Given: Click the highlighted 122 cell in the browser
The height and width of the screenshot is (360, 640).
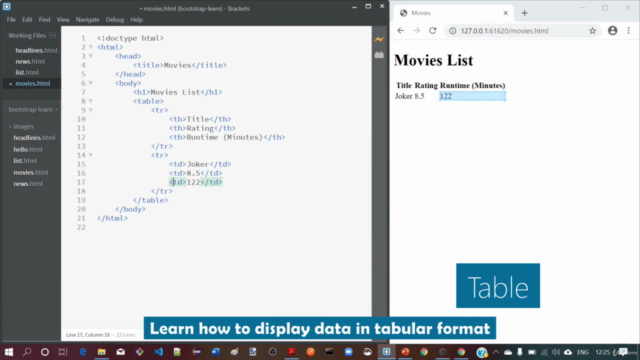Looking at the screenshot, I should tap(472, 96).
